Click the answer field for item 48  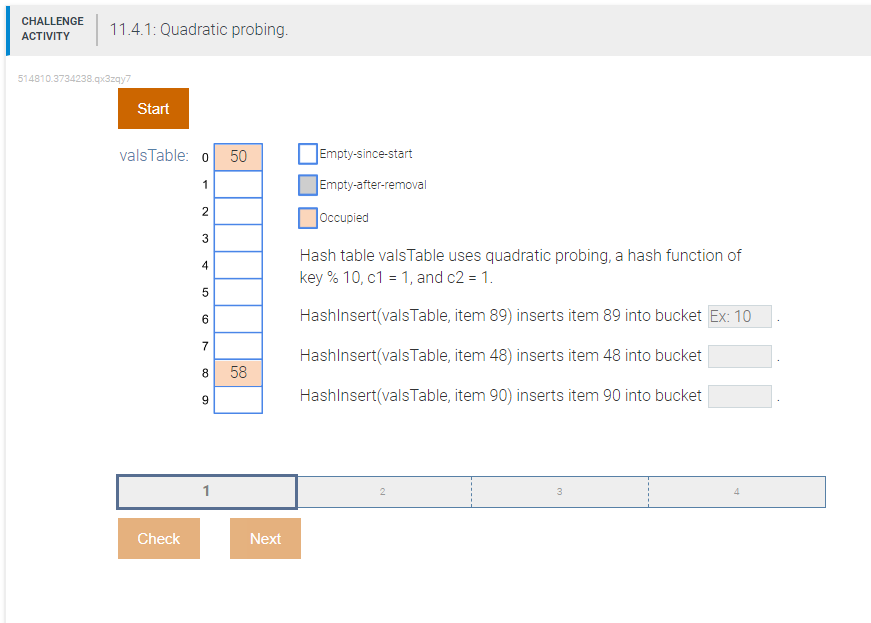pyautogui.click(x=739, y=355)
